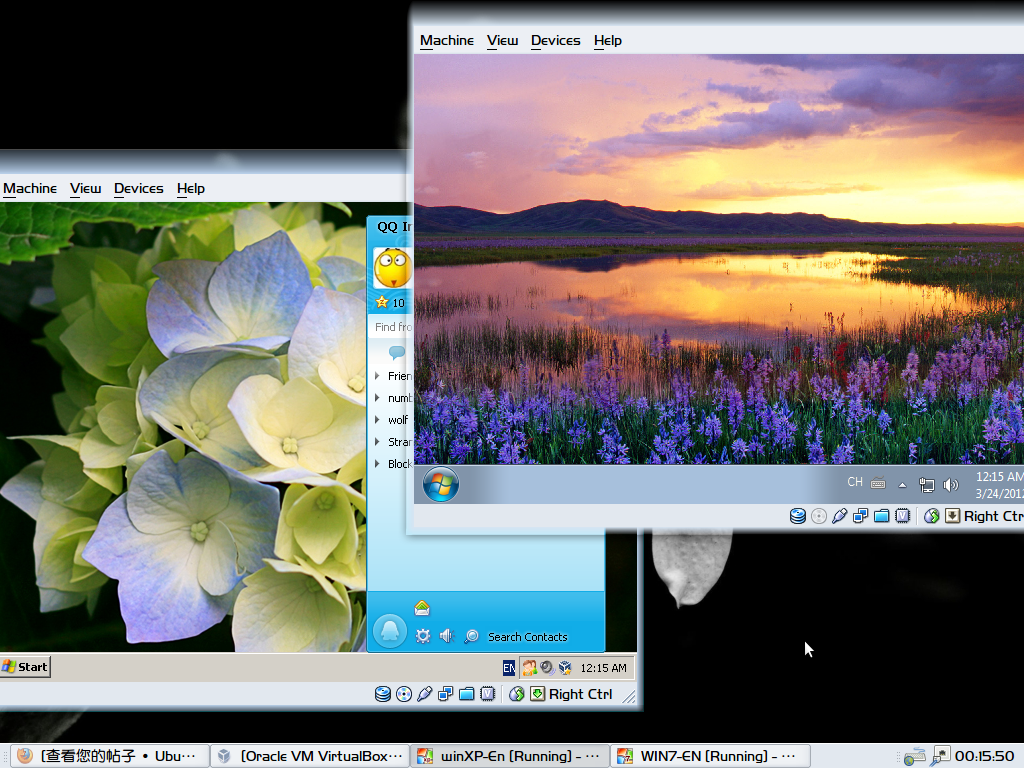Click hard disk indicator in winXP VM status bar
Screen dimensions: 1024x768
(x=383, y=694)
